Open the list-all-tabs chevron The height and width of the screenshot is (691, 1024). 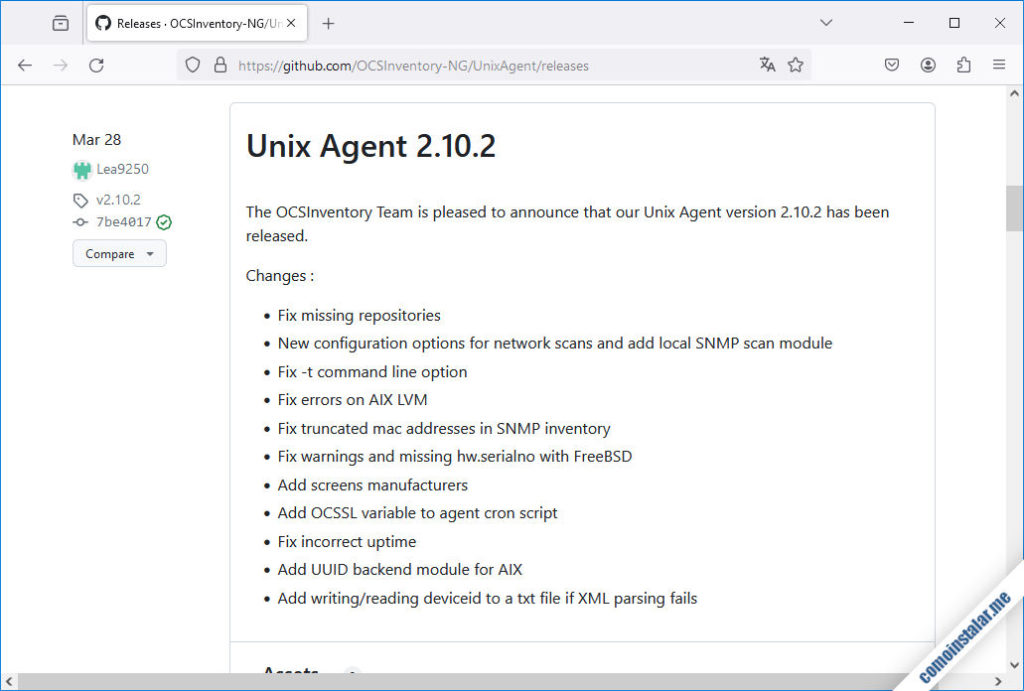coord(826,21)
